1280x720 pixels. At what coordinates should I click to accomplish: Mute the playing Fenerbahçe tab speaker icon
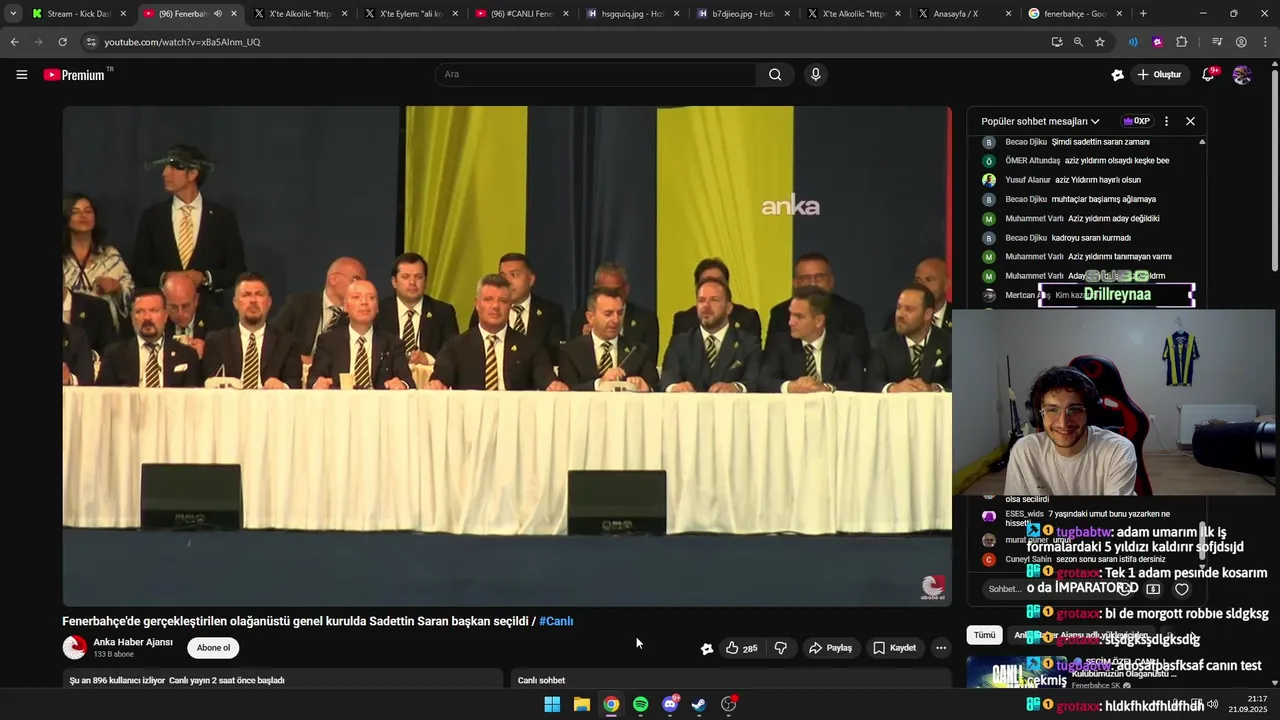point(217,14)
